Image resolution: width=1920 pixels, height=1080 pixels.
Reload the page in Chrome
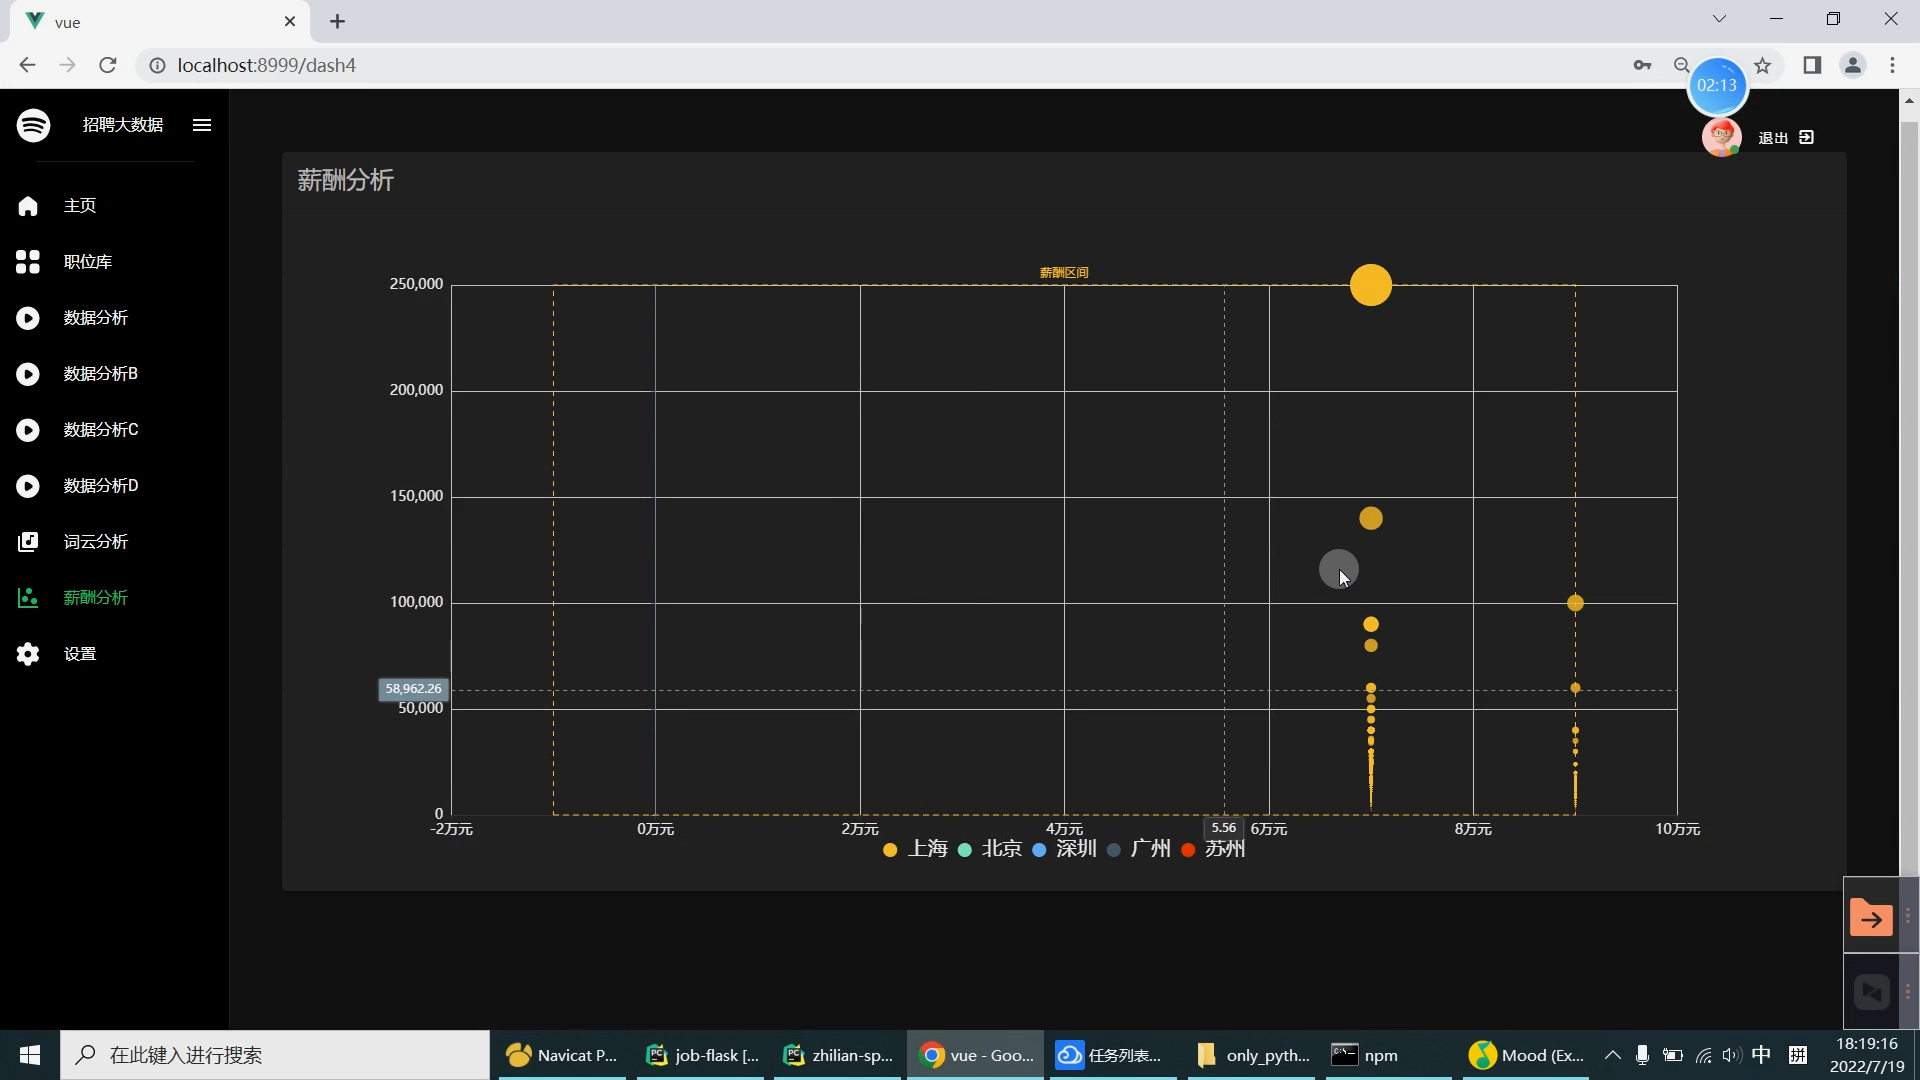[108, 65]
